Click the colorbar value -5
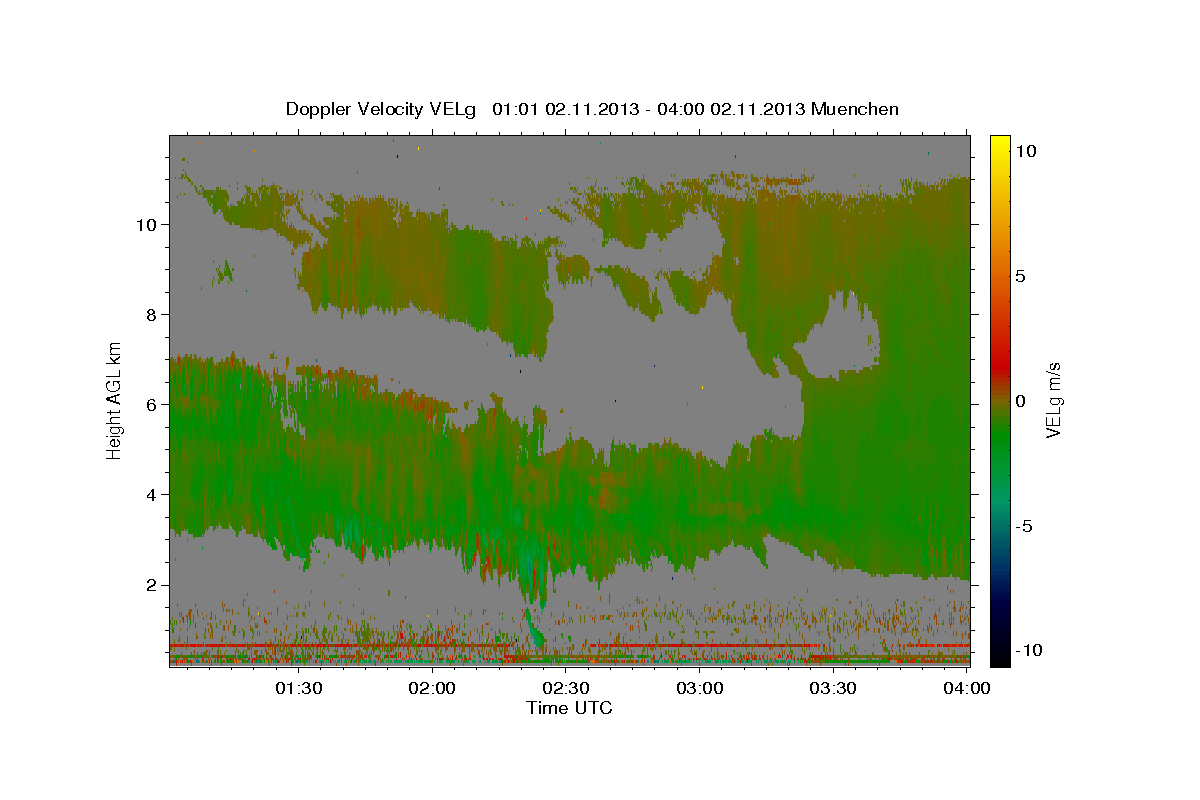This screenshot has height=800, width=1200. (x=1026, y=526)
